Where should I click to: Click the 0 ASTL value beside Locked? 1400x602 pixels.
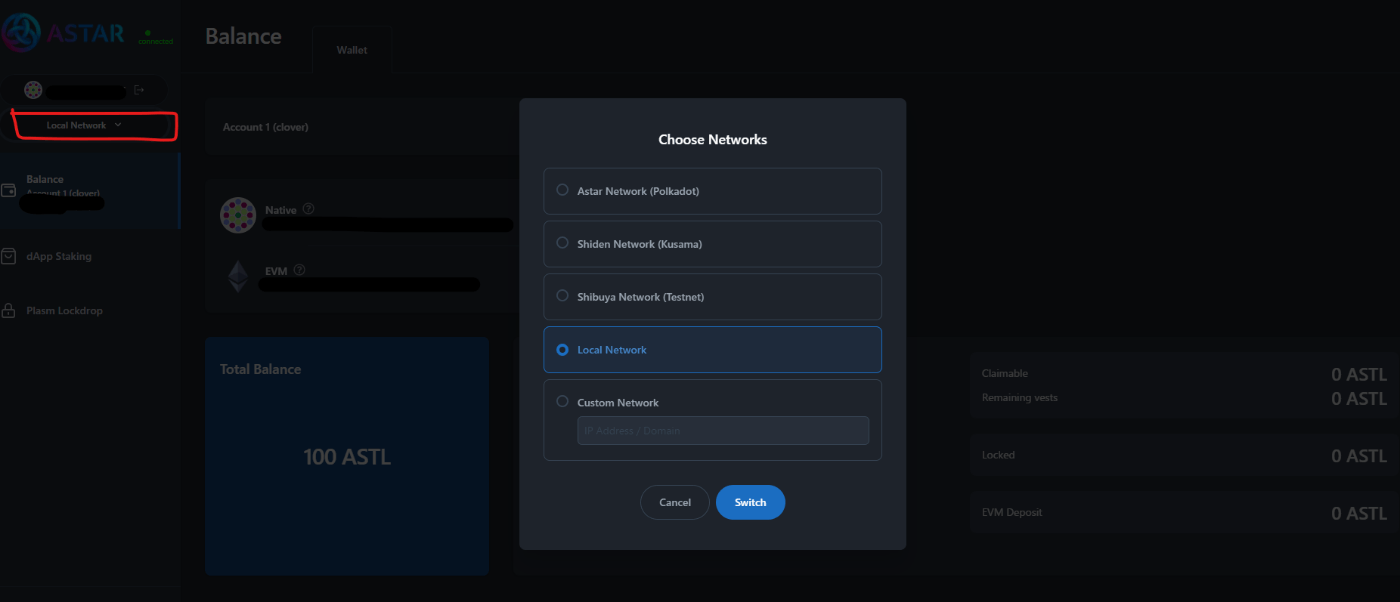click(x=1359, y=456)
